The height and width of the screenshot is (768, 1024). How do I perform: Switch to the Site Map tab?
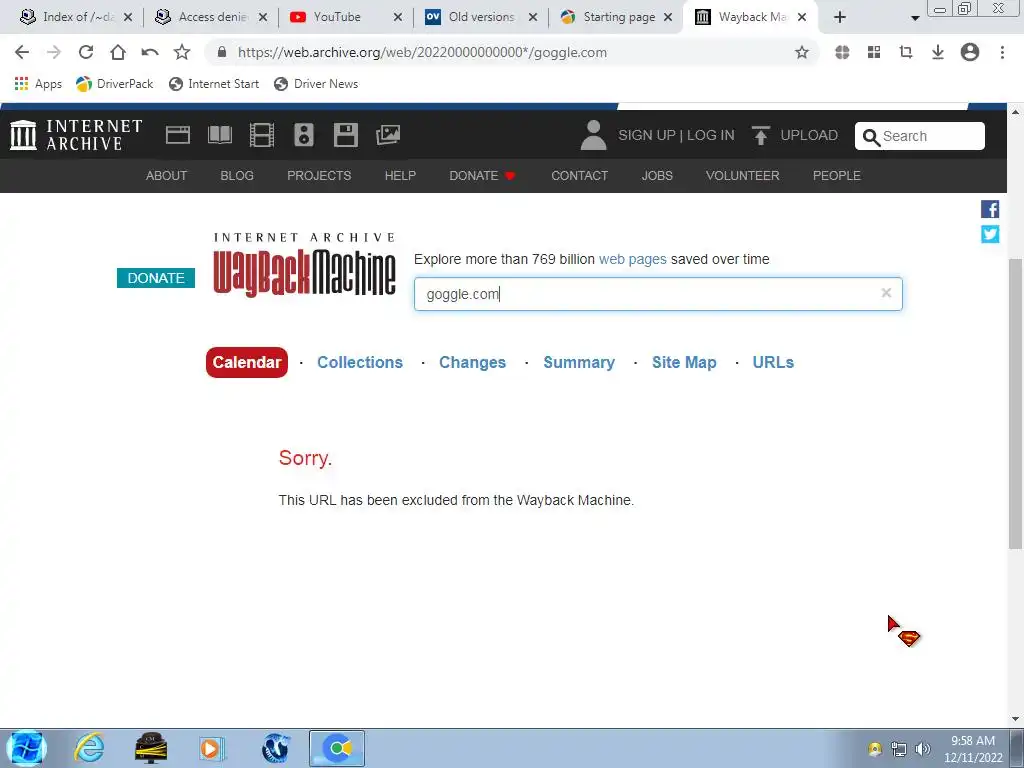tap(684, 362)
